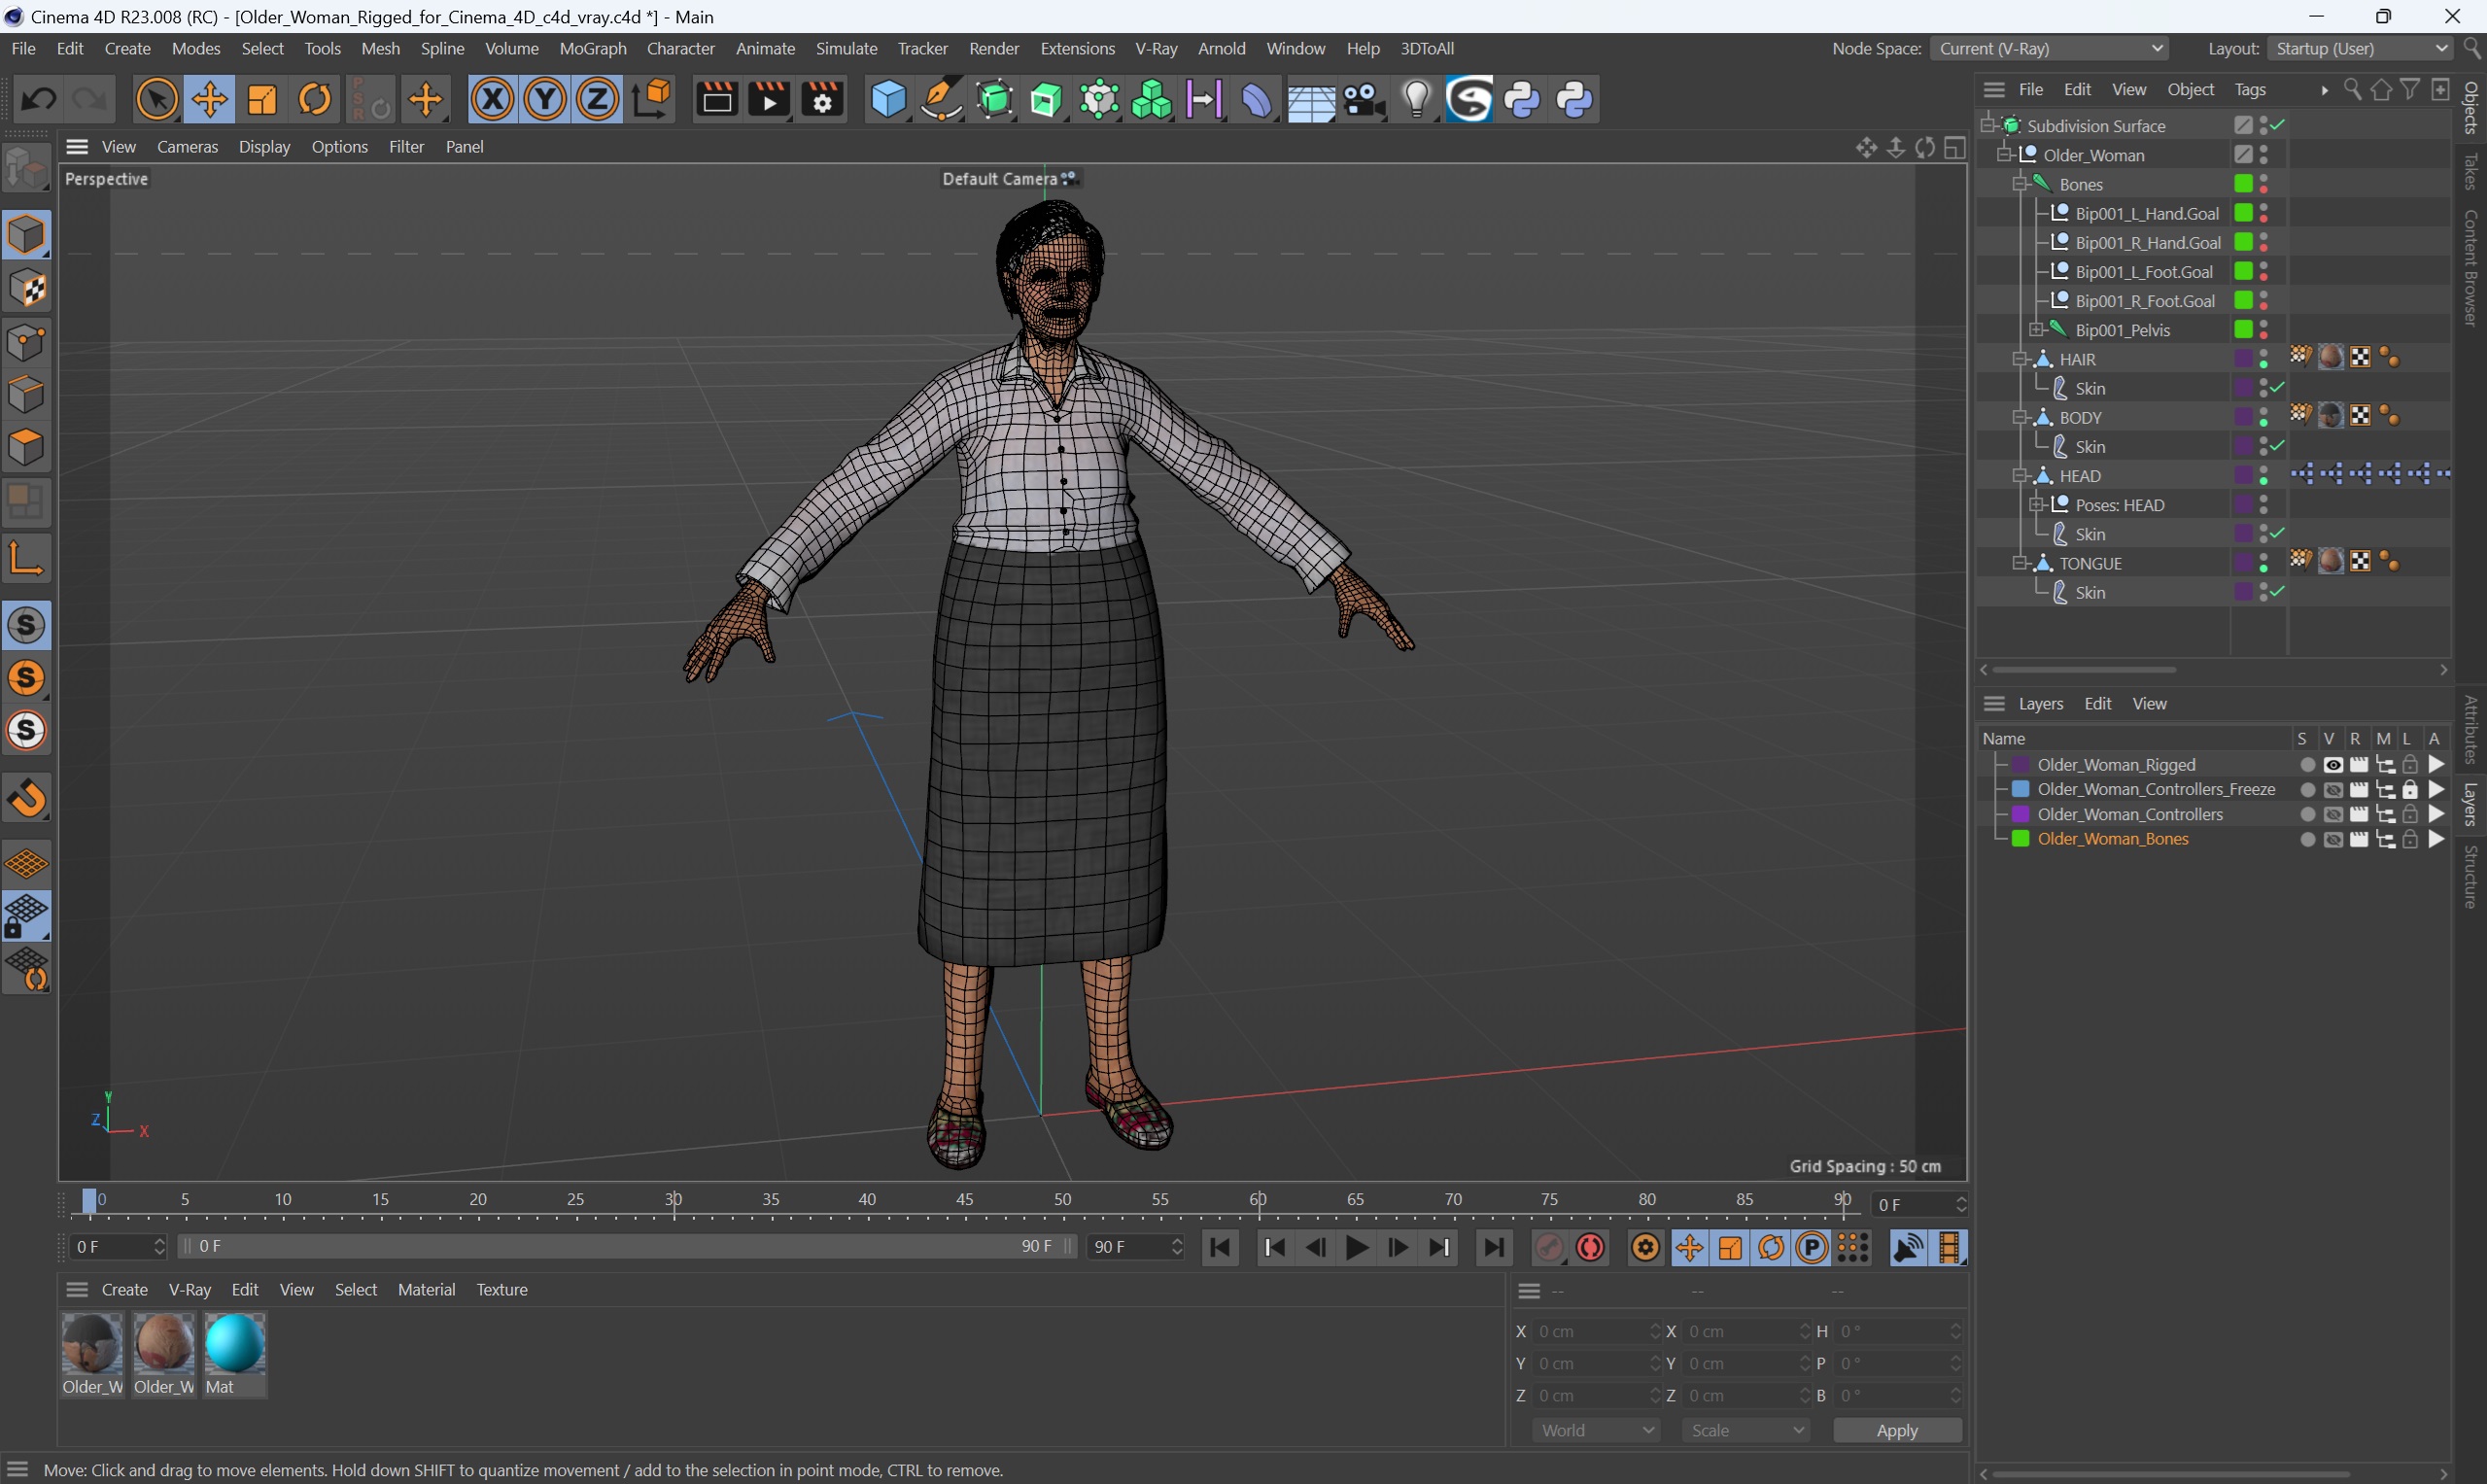Expand Bip001_Pelvis node

(2036, 330)
